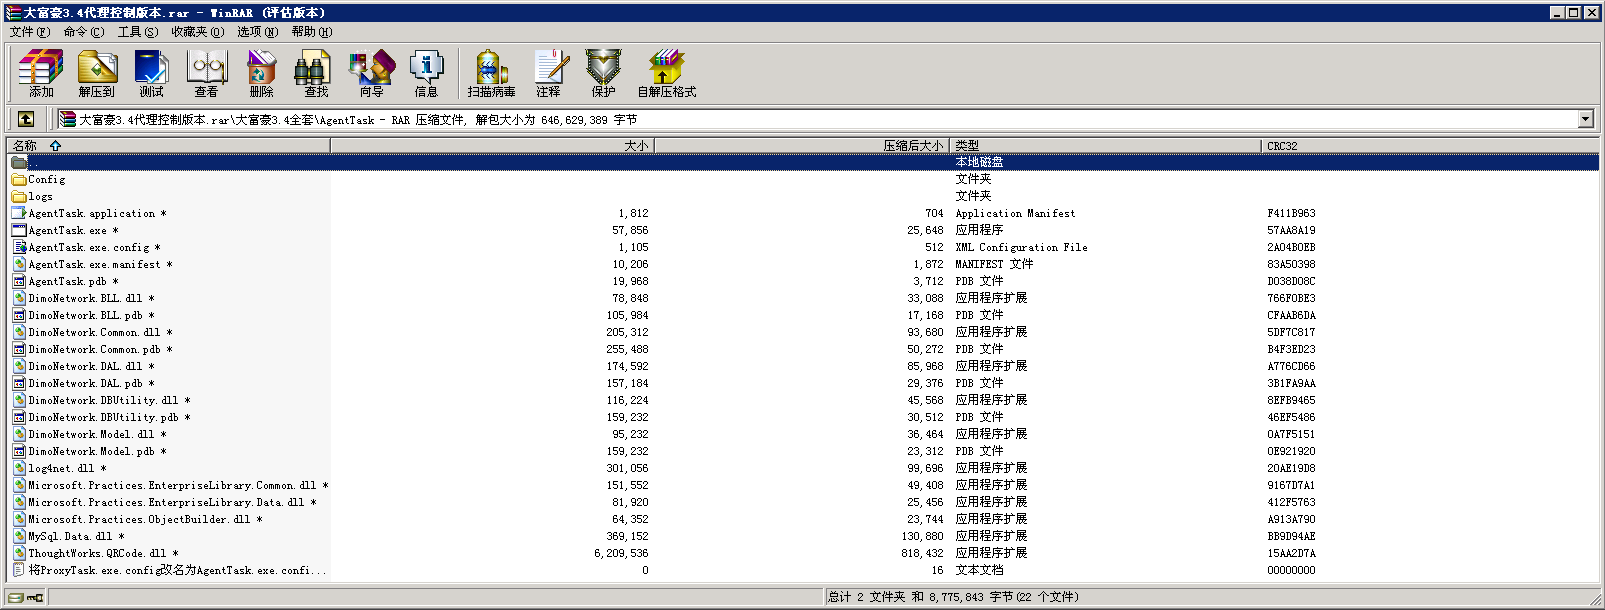
Task: Go up one folder level button
Action: 26,119
